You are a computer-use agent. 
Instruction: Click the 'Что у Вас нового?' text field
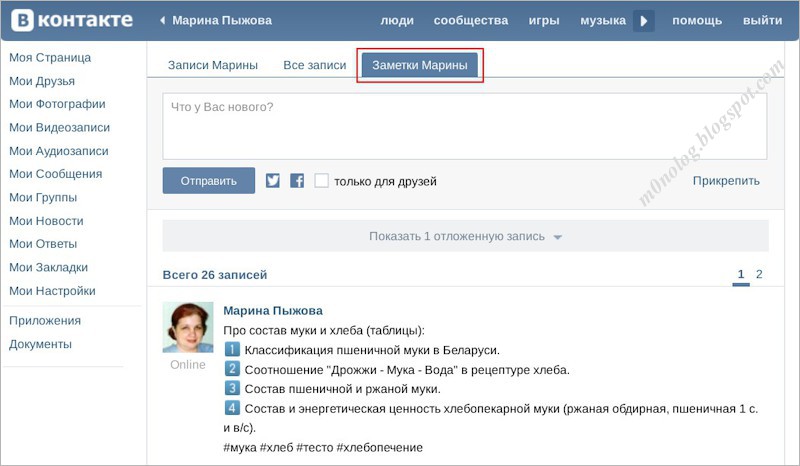click(465, 126)
